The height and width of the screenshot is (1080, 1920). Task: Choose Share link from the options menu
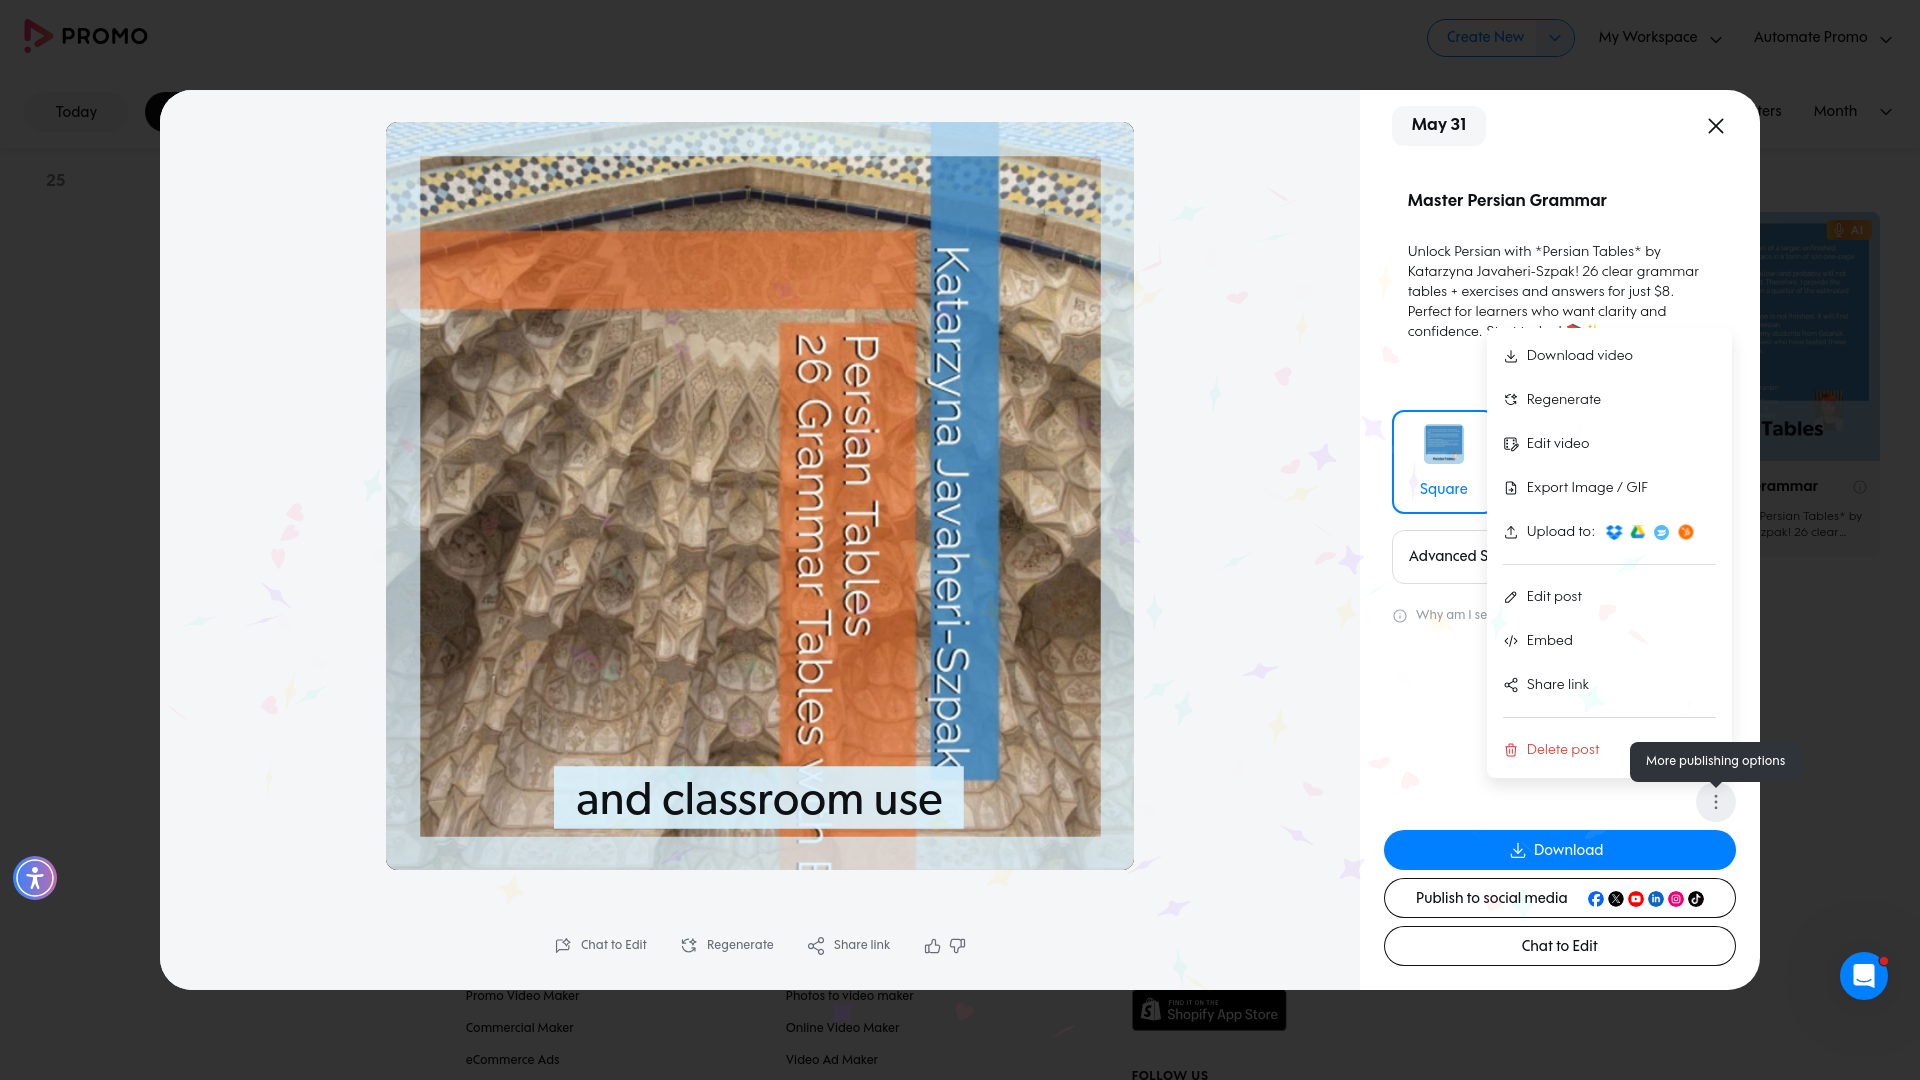point(1609,685)
